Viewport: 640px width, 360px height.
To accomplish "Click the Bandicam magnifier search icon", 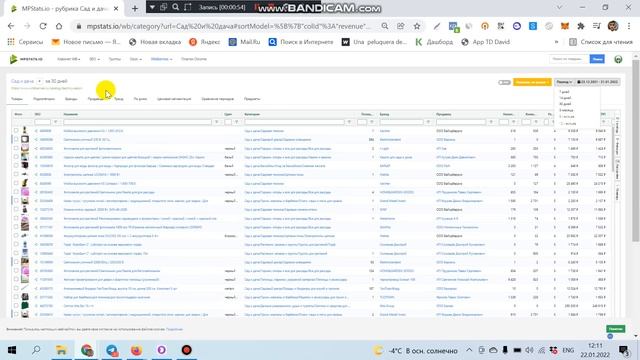I will pyautogui.click(x=176, y=7).
